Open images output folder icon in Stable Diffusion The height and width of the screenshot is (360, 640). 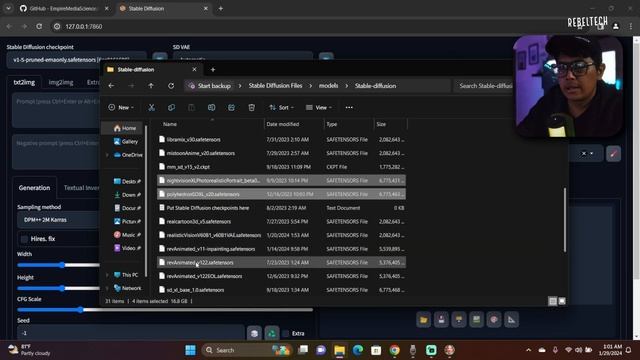tap(424, 320)
